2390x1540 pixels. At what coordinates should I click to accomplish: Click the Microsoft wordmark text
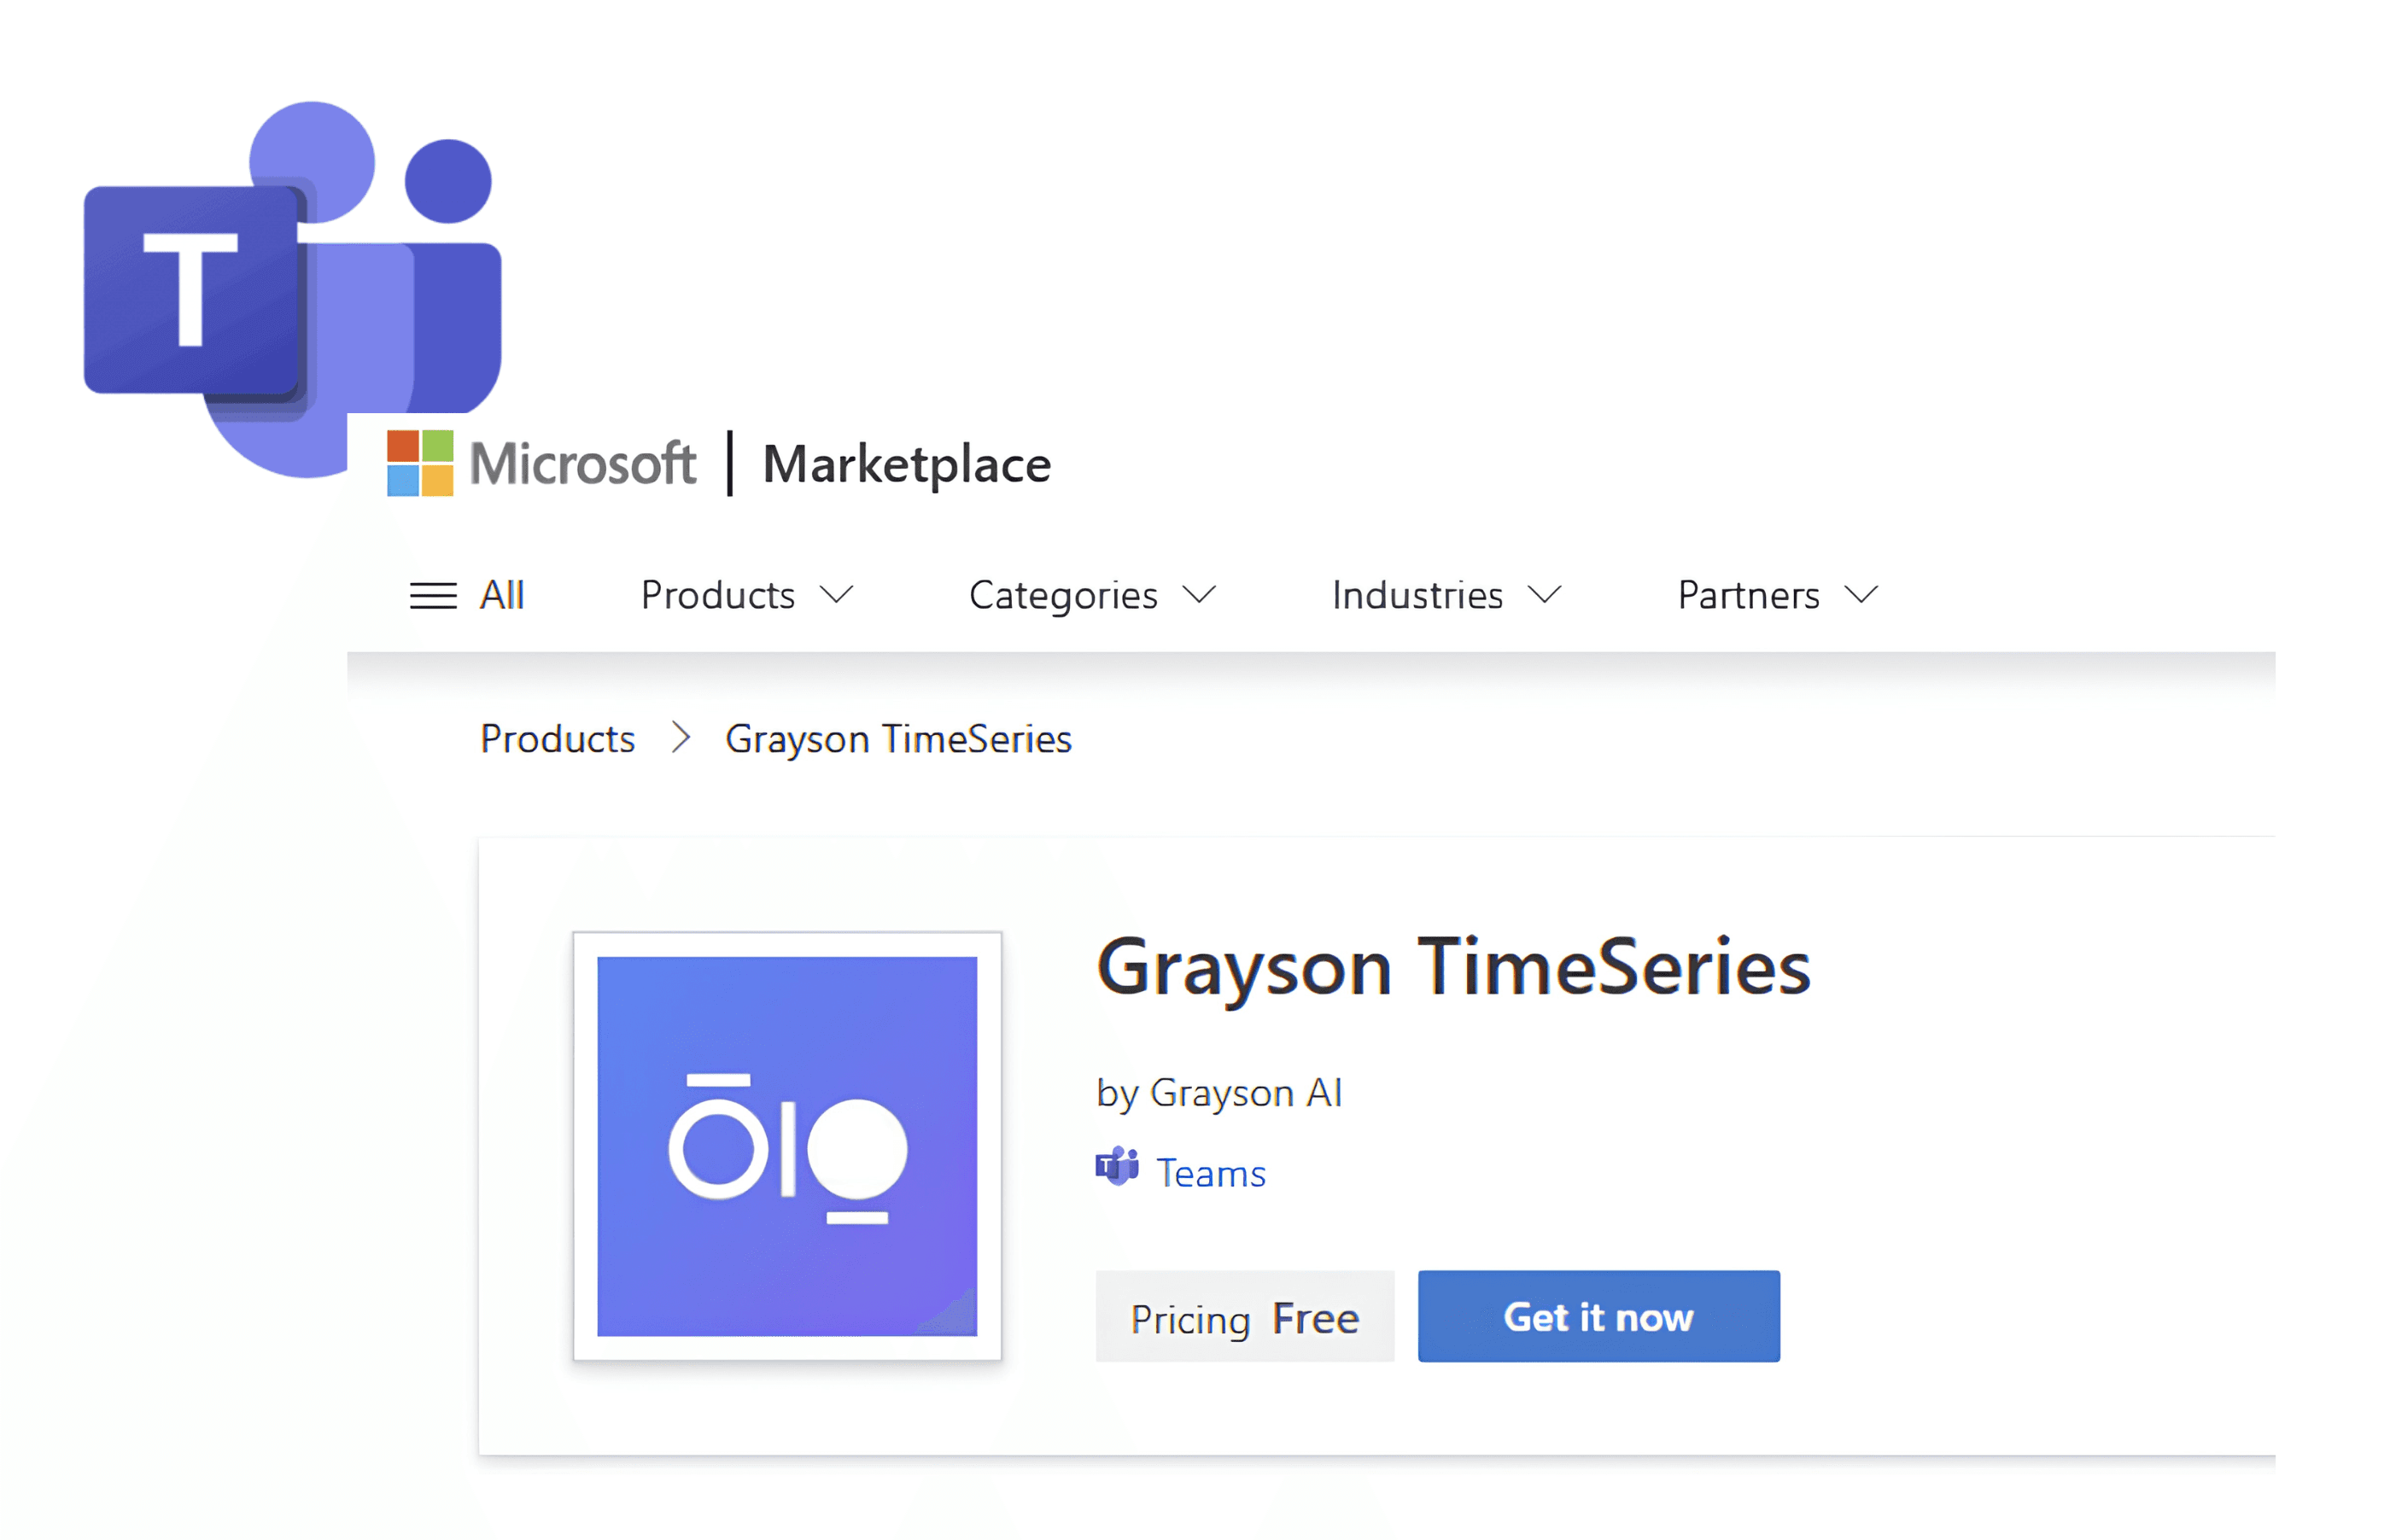(x=583, y=464)
